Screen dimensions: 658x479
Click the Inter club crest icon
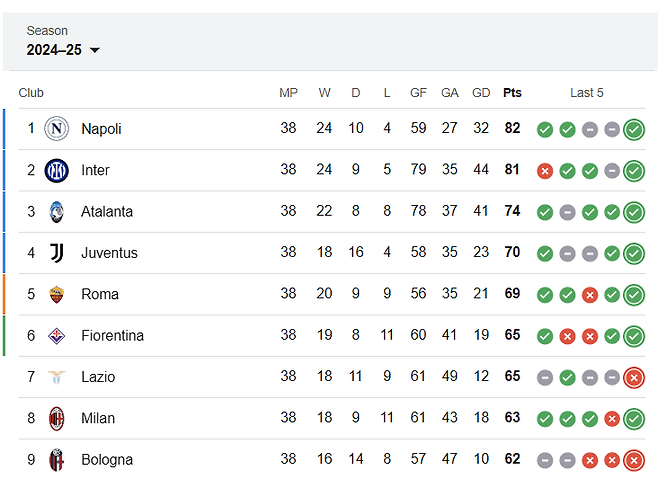click(56, 170)
